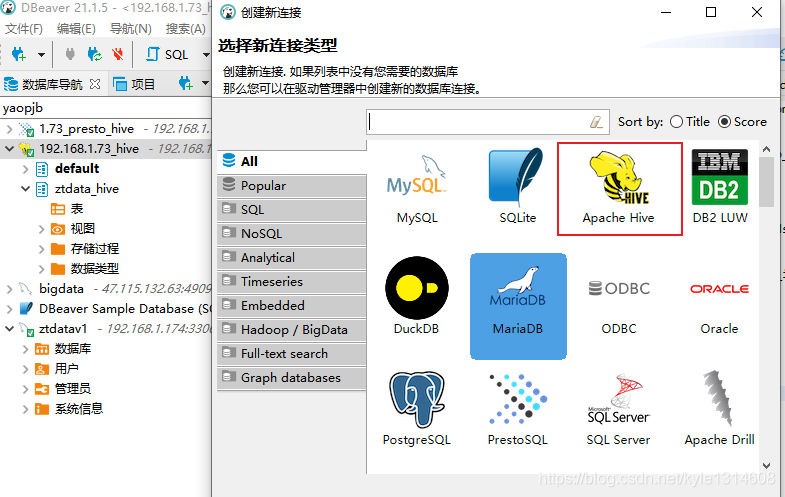
Task: Select the DuckDB driver icon
Action: coord(417,288)
